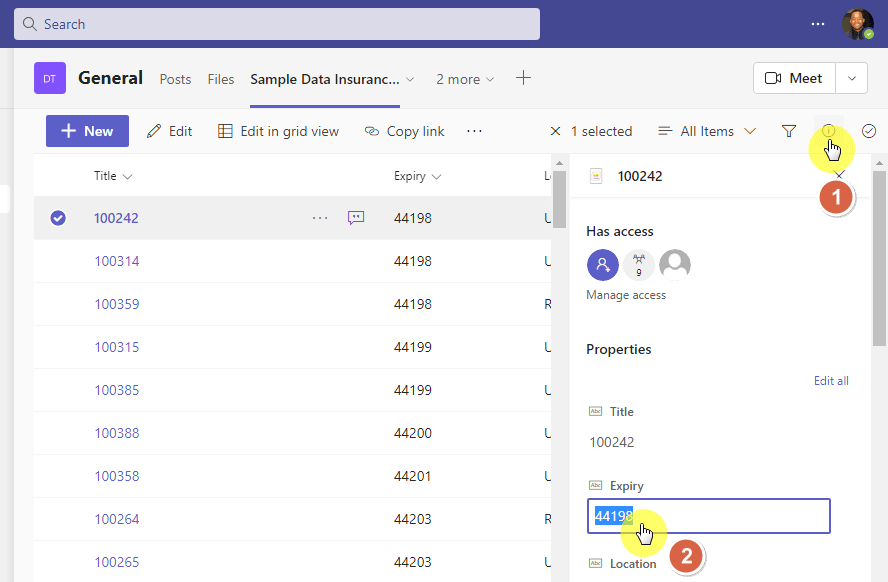The width and height of the screenshot is (888, 582).
Task: Open item 100315
Action: coord(117,347)
